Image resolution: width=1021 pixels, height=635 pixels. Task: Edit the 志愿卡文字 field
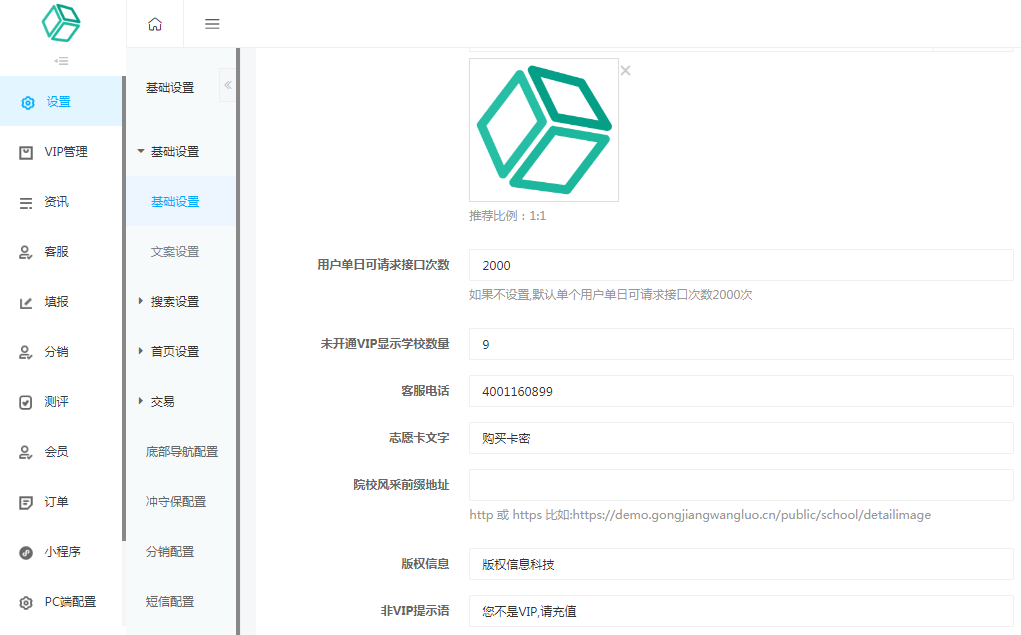[741, 438]
